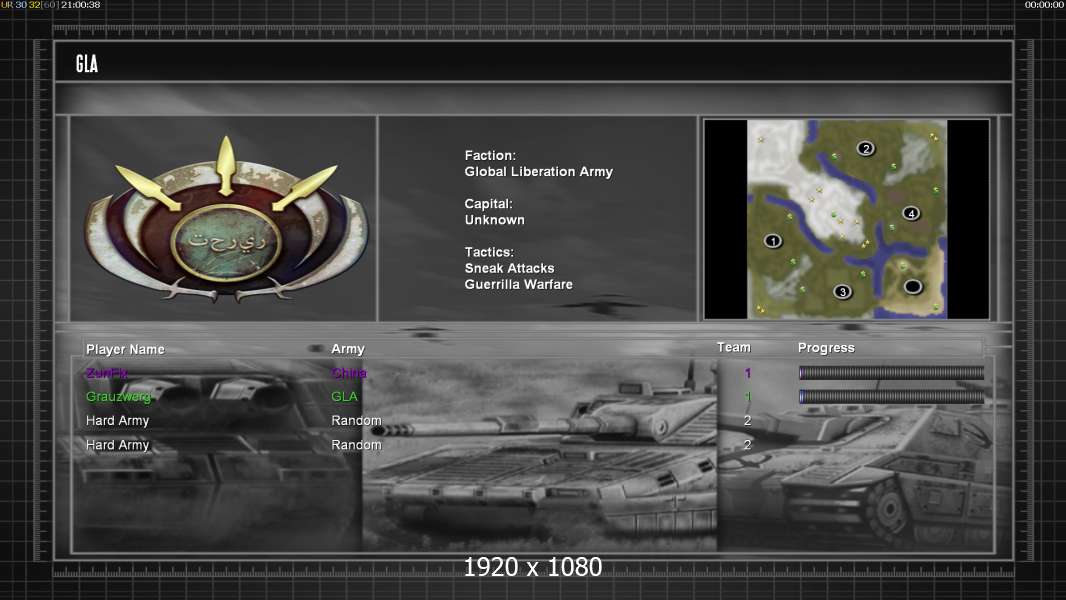Image resolution: width=1066 pixels, height=600 pixels.
Task: Click the purple player progress bar
Action: pos(891,372)
